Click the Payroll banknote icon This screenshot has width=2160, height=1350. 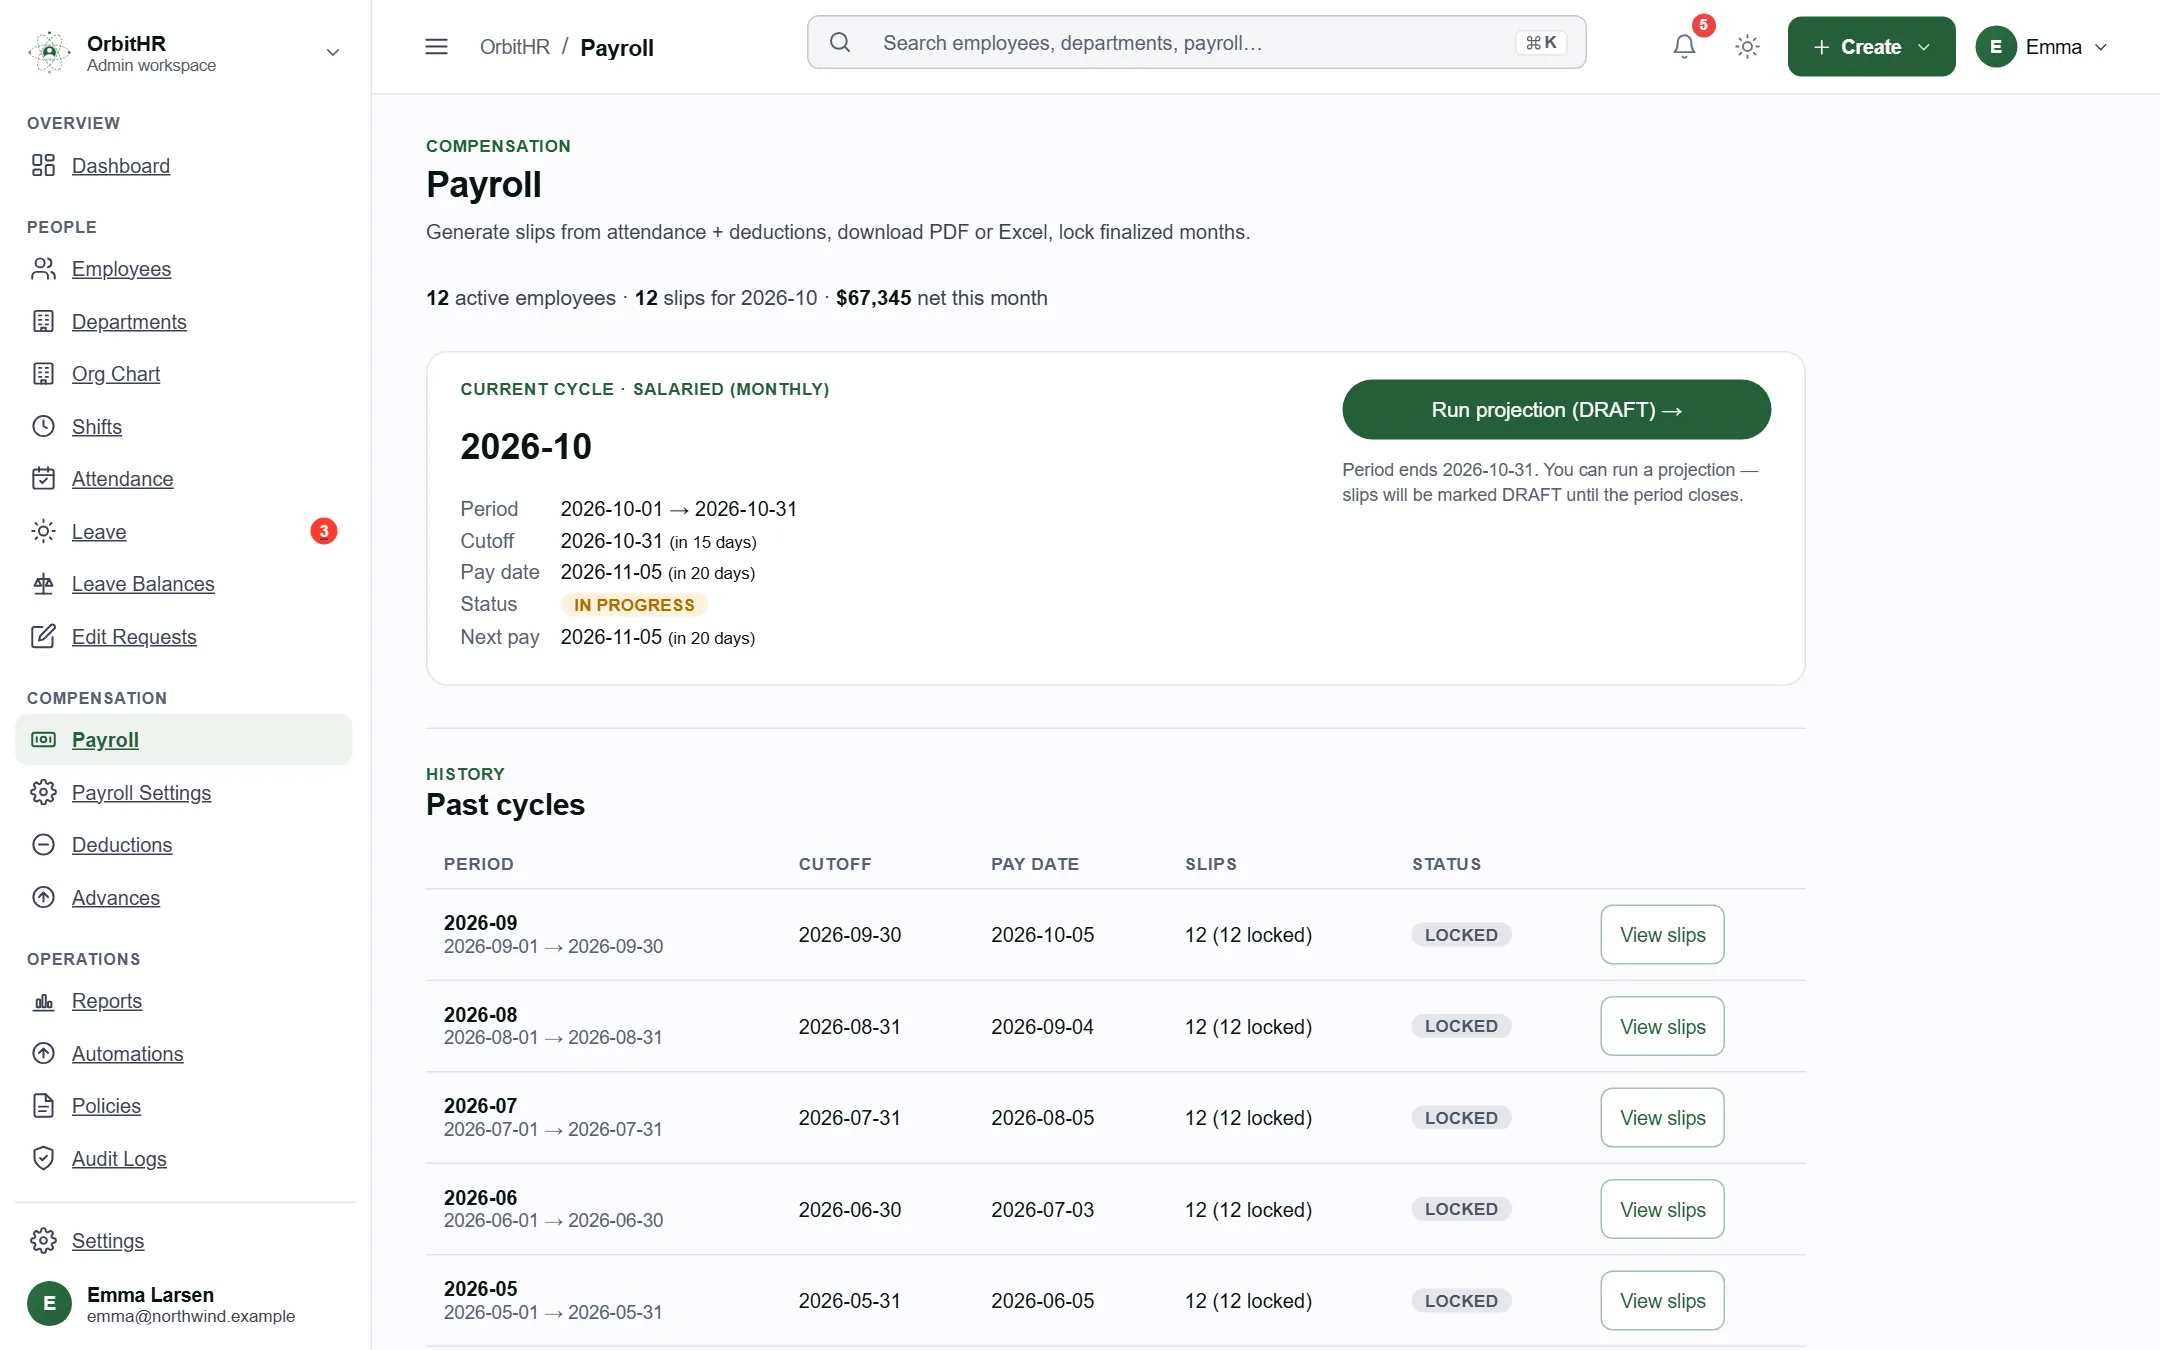pyautogui.click(x=43, y=739)
